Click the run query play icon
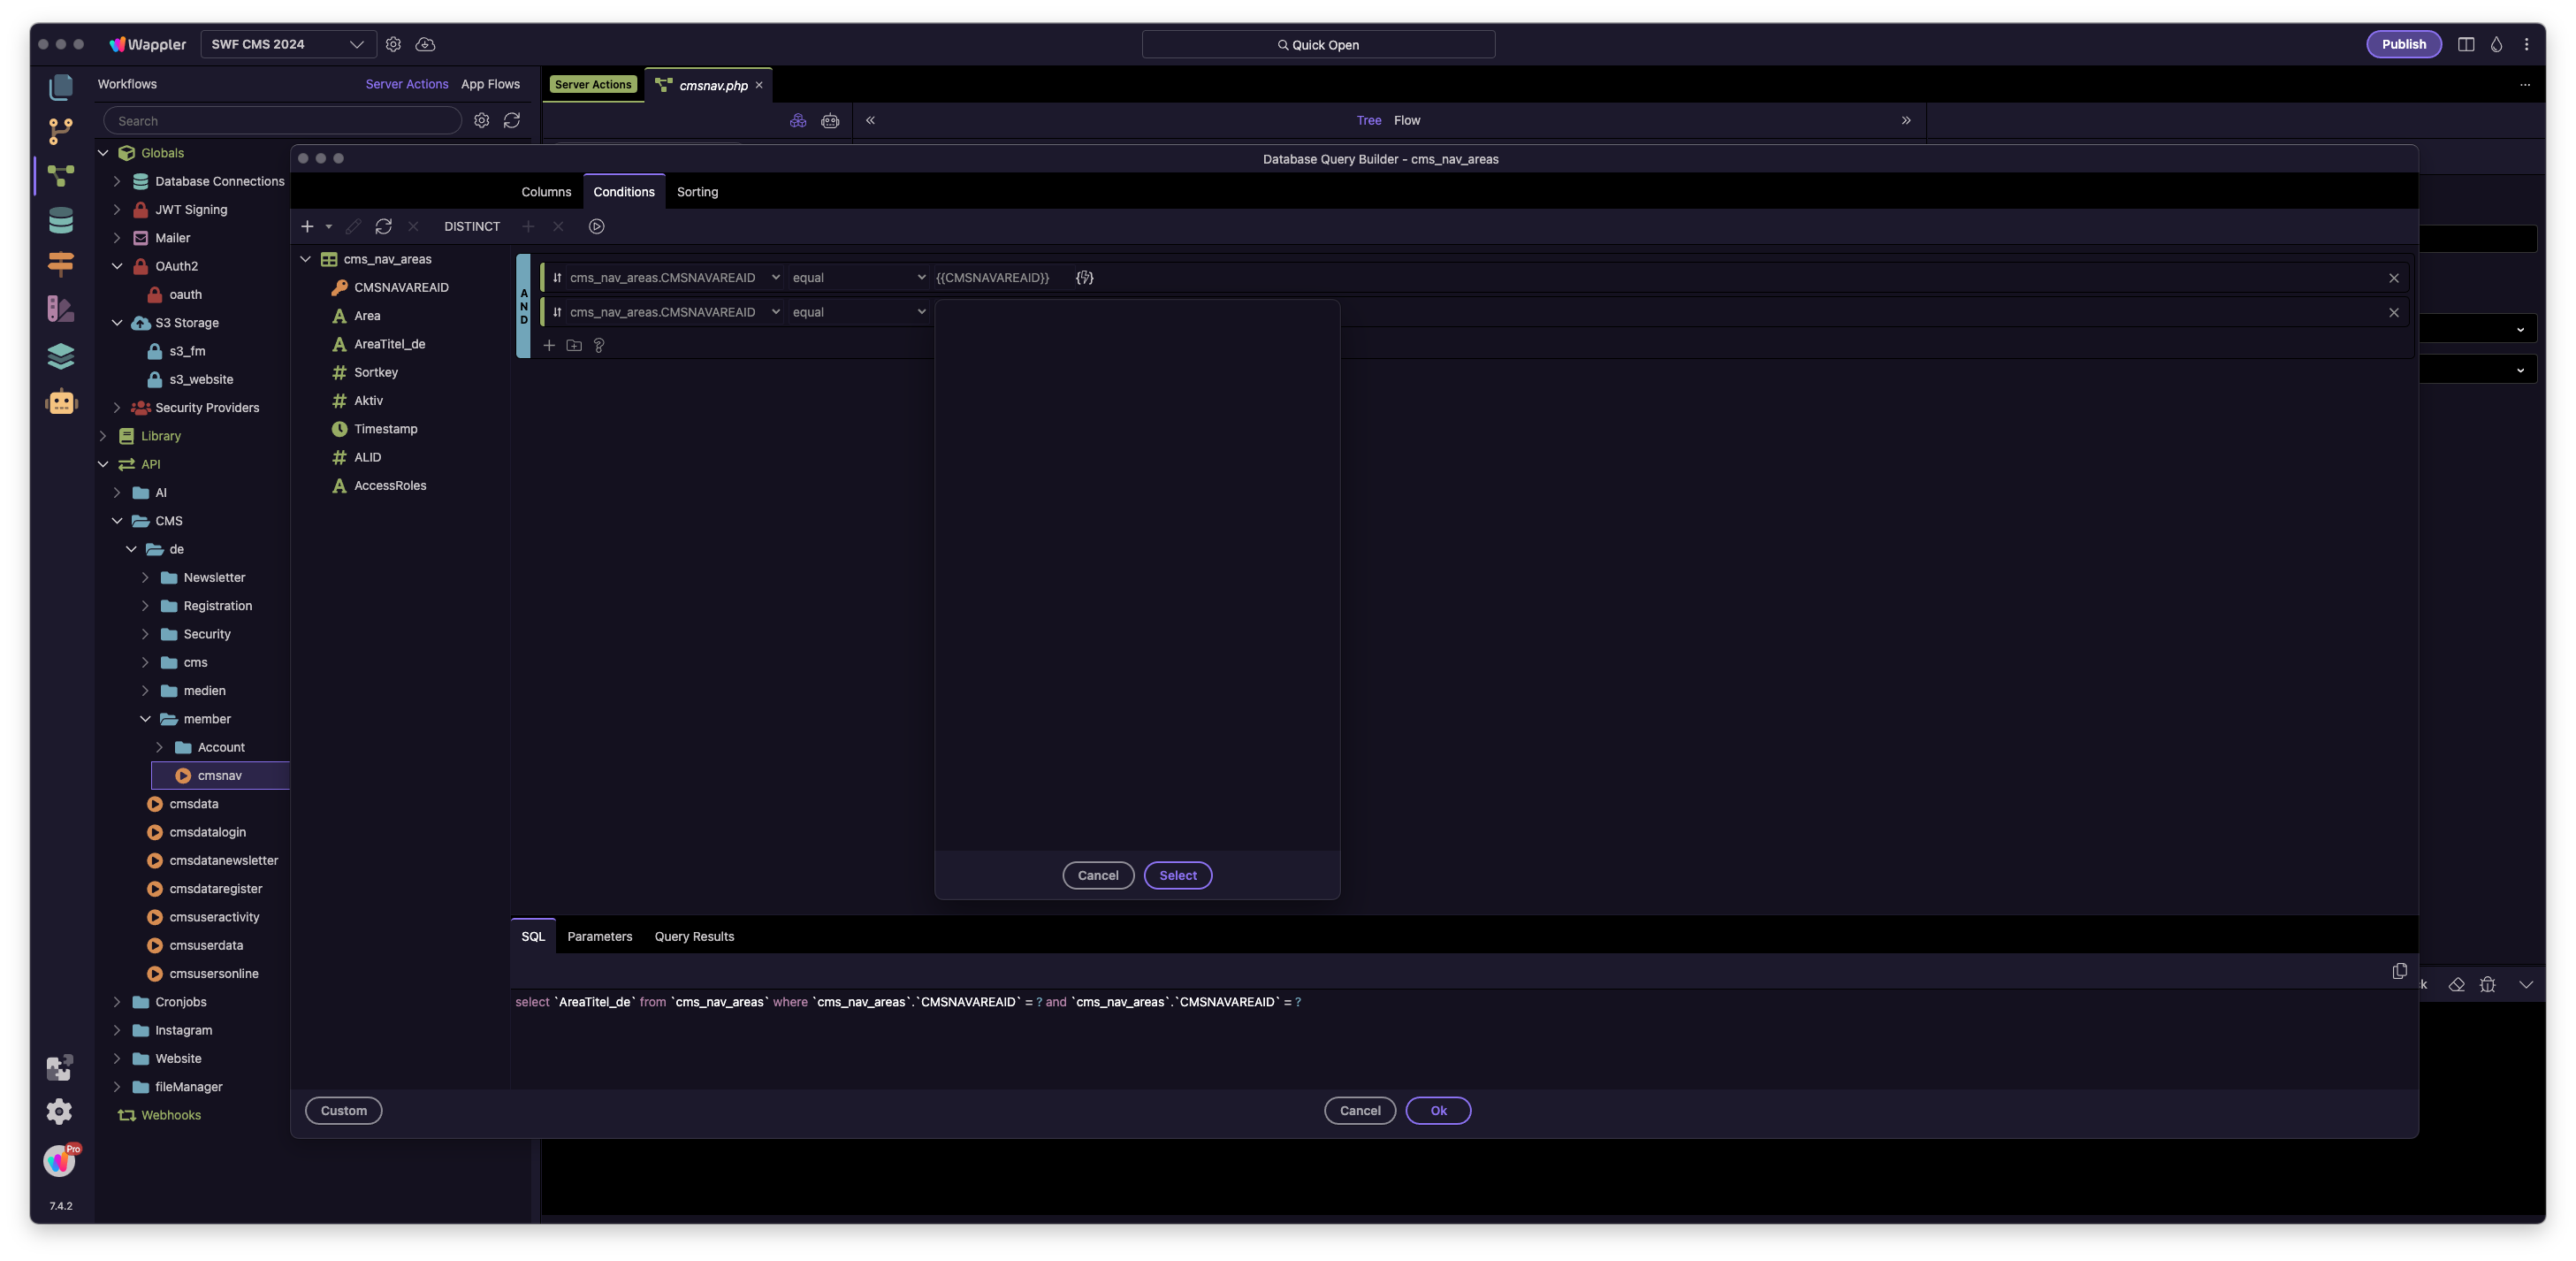 596,227
